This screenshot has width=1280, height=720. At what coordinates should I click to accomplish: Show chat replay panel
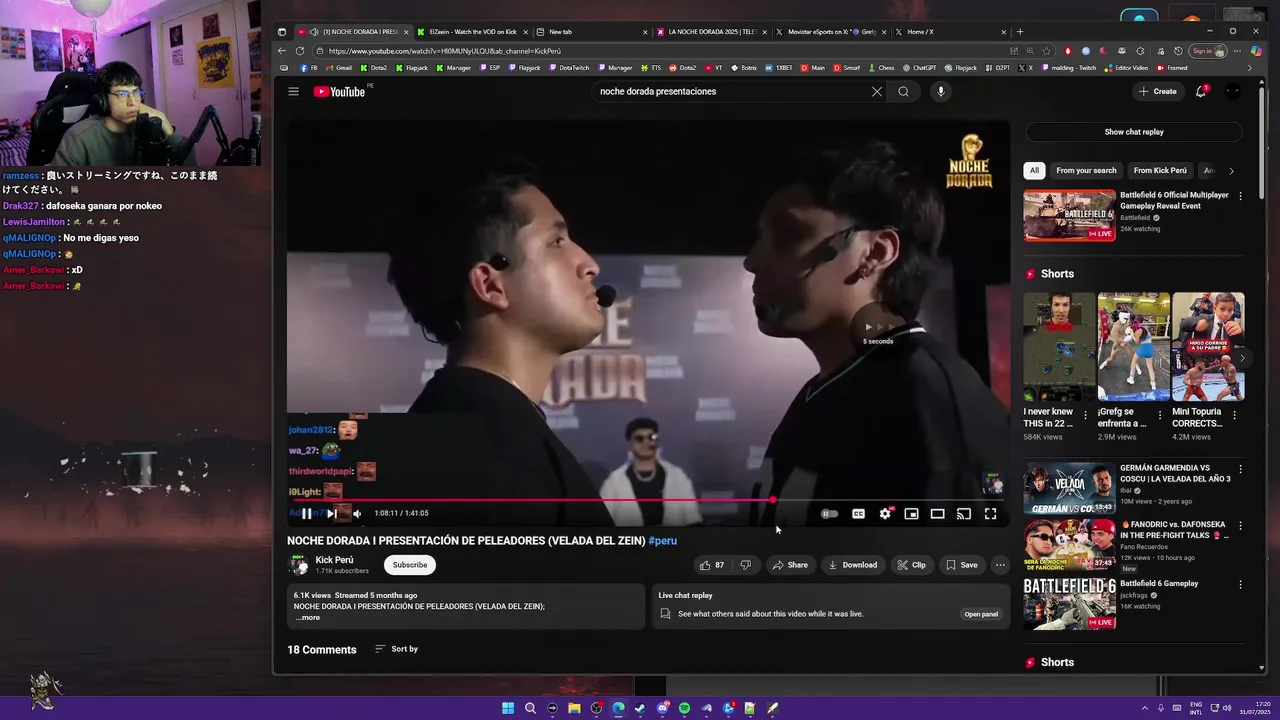pos(1134,132)
